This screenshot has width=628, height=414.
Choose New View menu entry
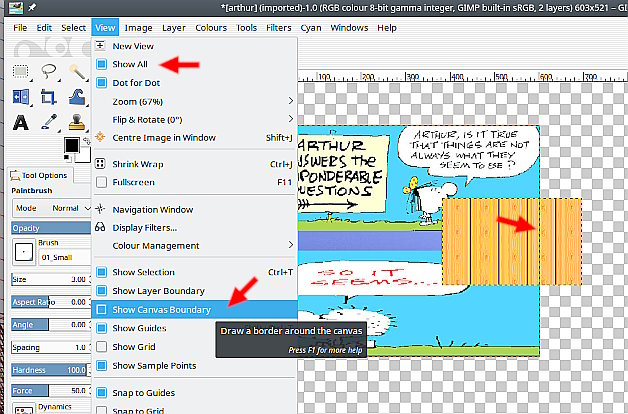[195, 46]
